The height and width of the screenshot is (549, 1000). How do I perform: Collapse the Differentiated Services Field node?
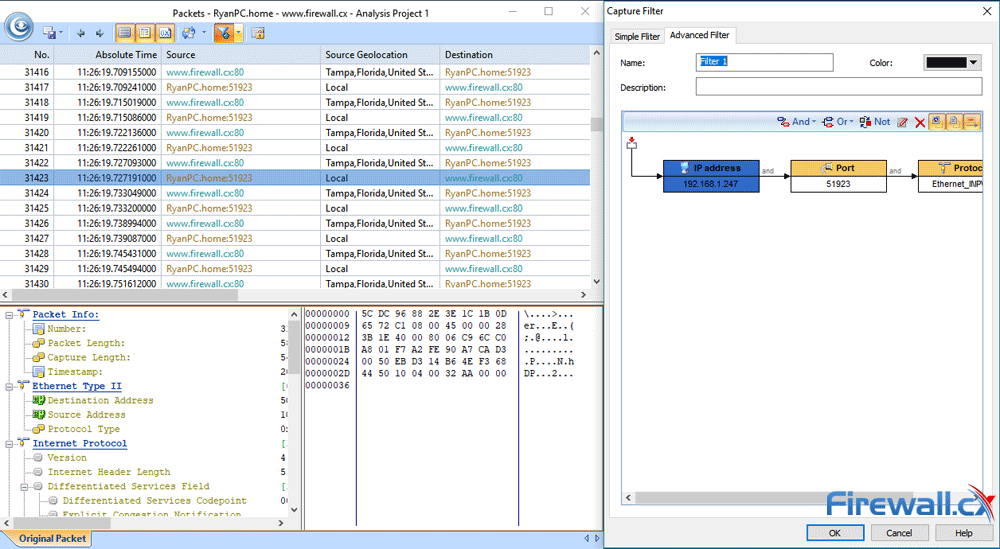click(24, 487)
